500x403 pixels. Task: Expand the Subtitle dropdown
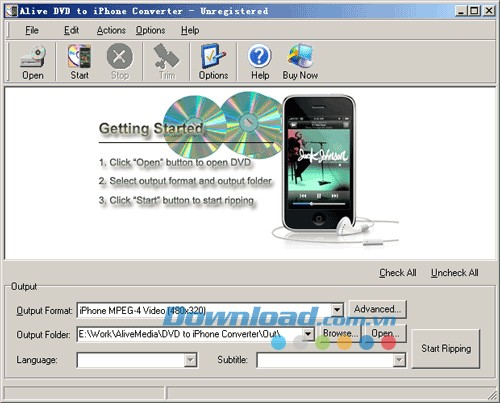tap(399, 360)
